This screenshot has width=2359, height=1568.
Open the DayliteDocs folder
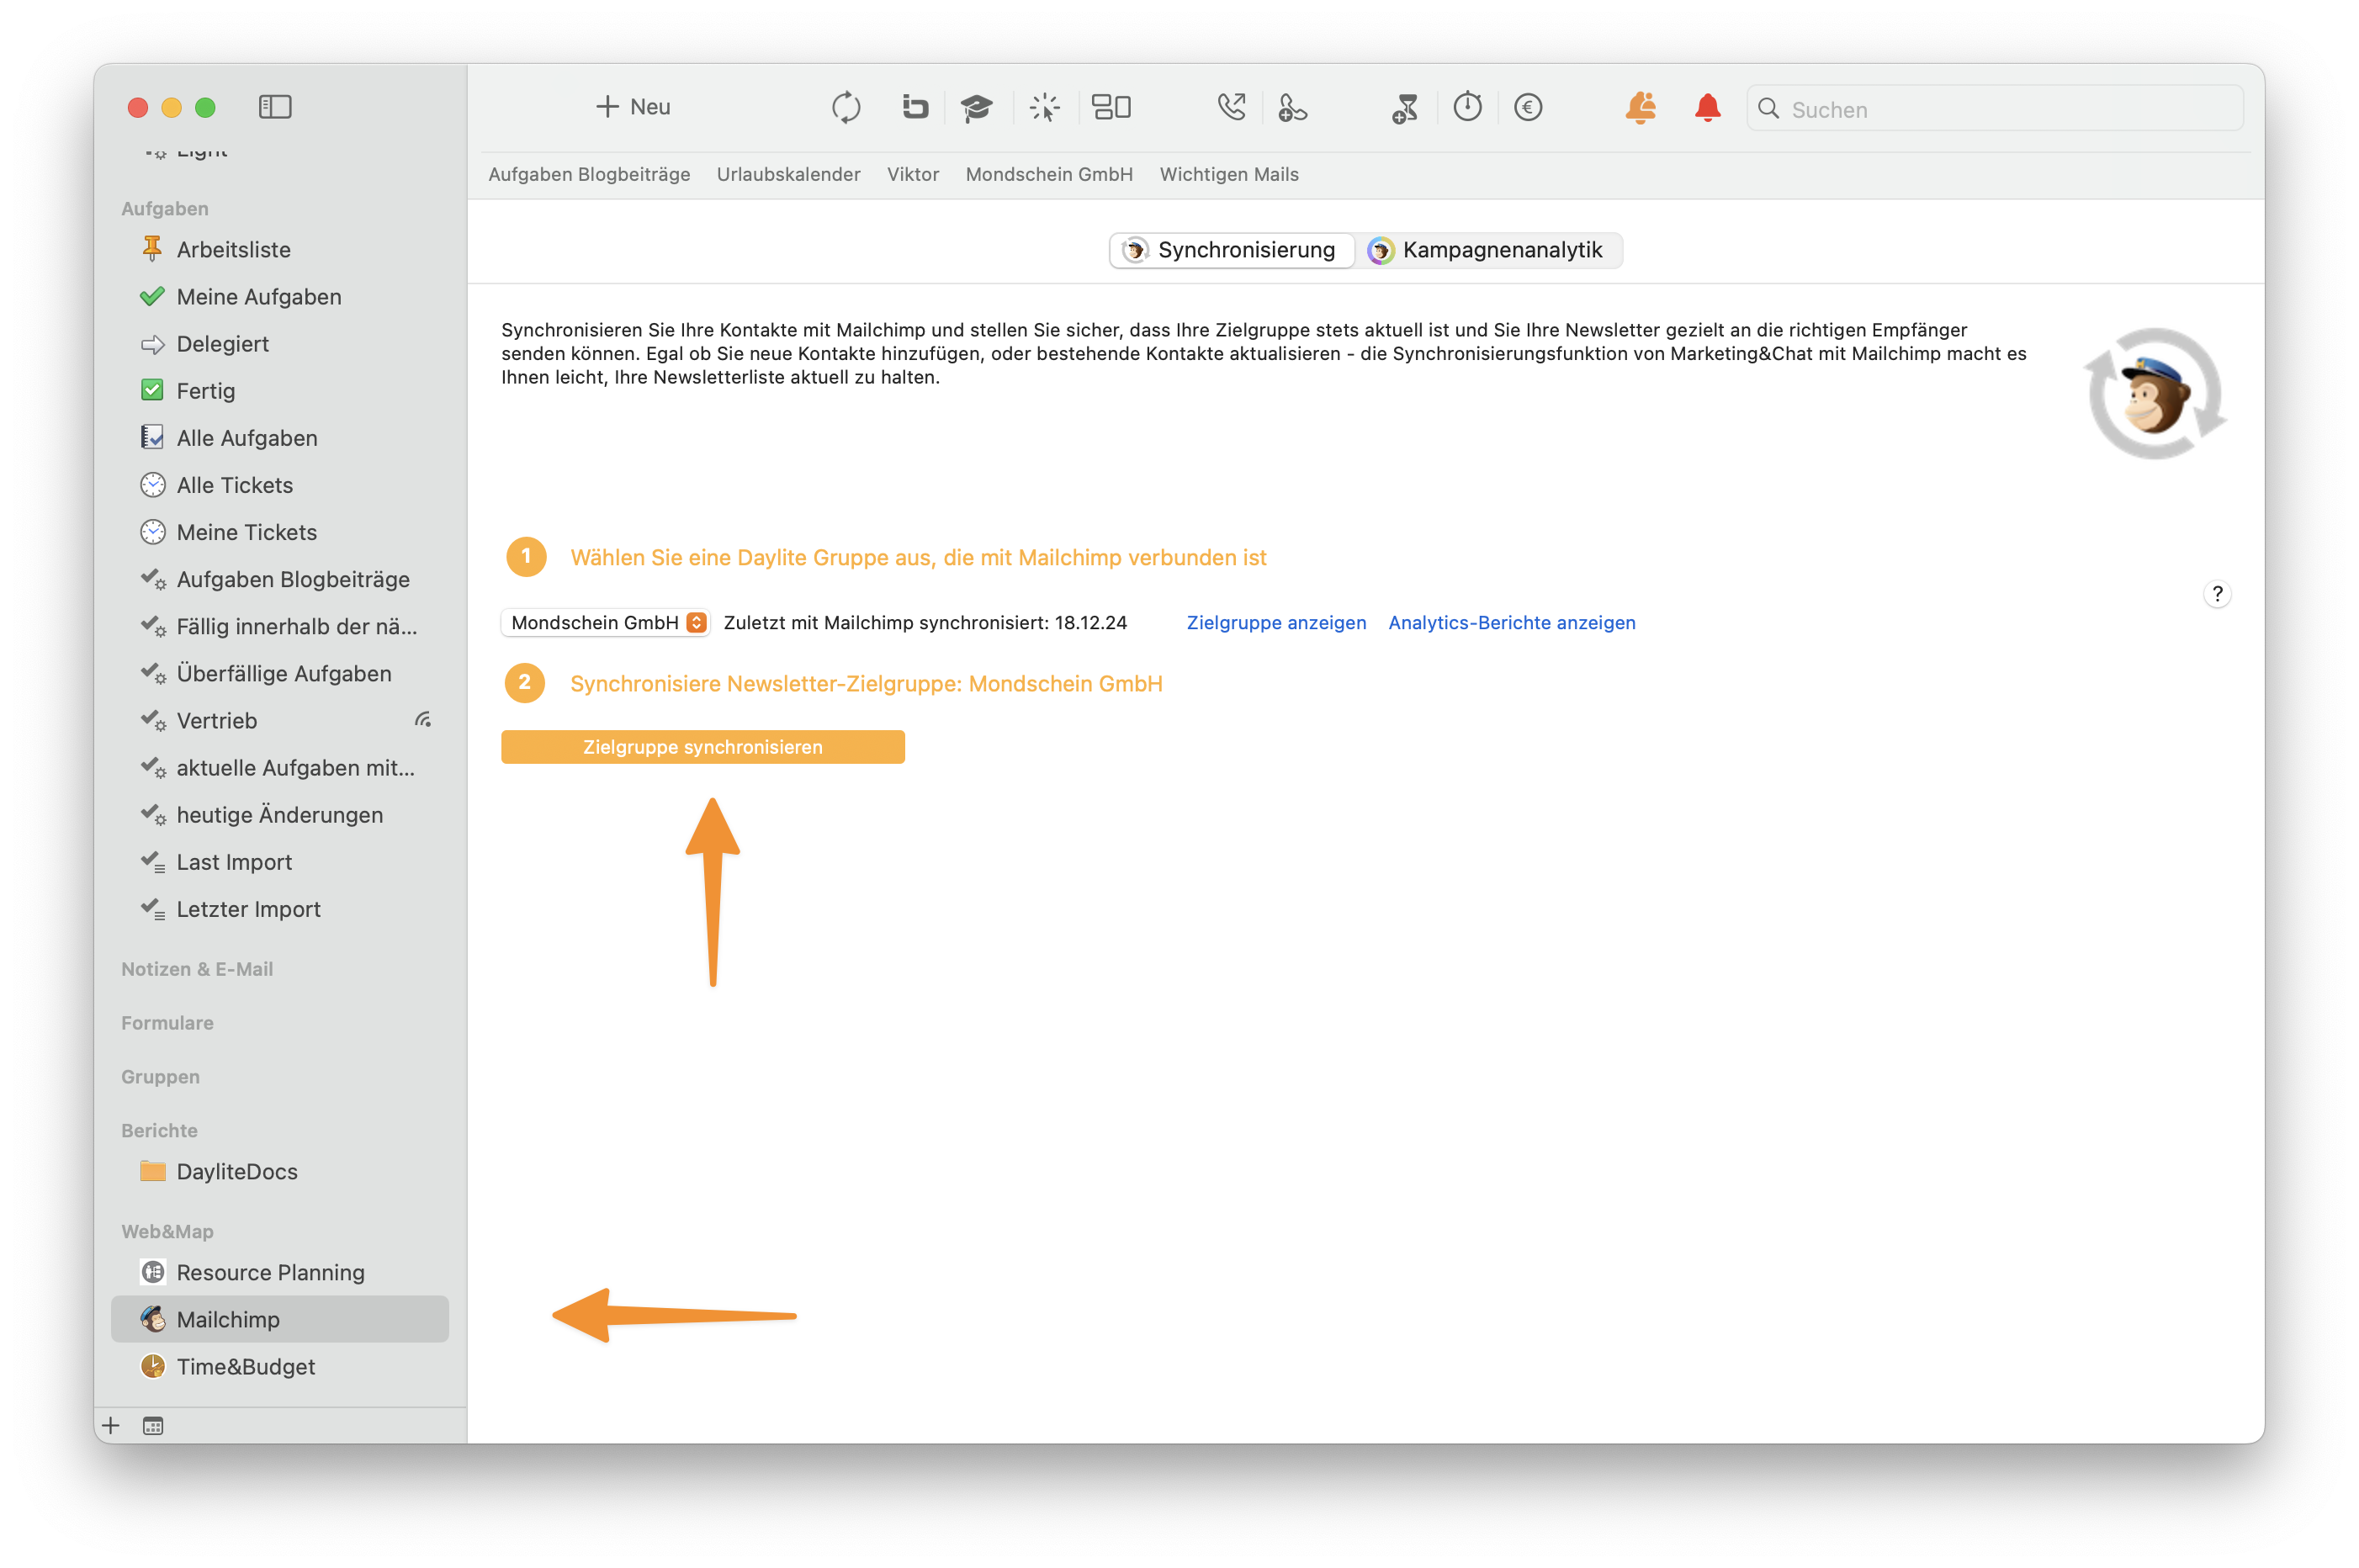[280, 1171]
